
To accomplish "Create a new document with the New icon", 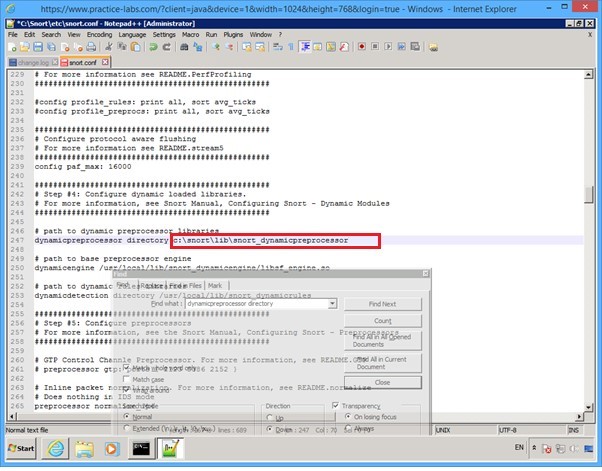I will tap(12, 47).
